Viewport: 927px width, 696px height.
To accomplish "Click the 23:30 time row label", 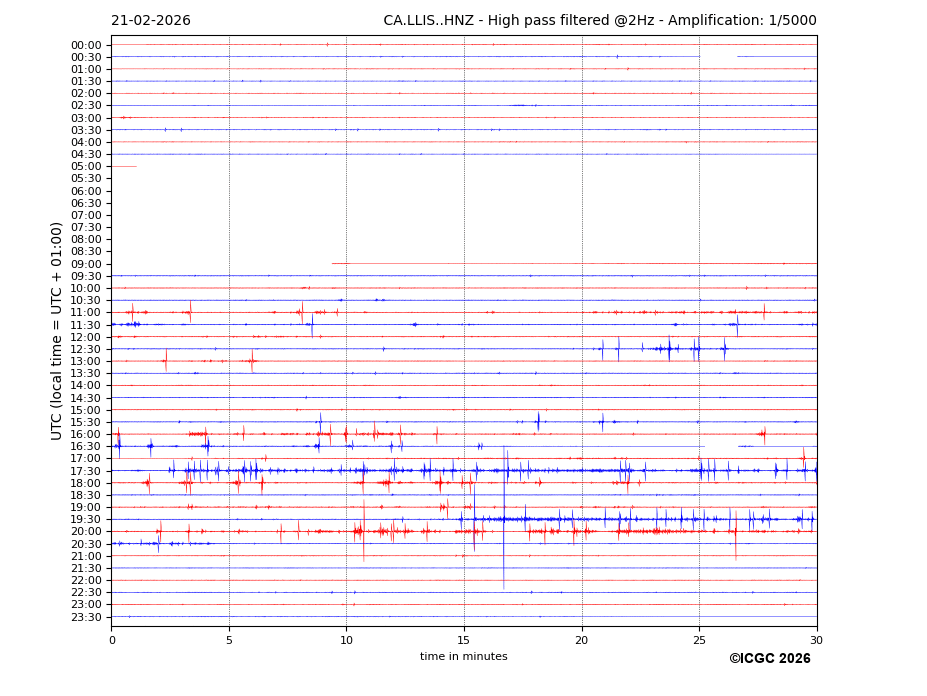I will point(86,617).
